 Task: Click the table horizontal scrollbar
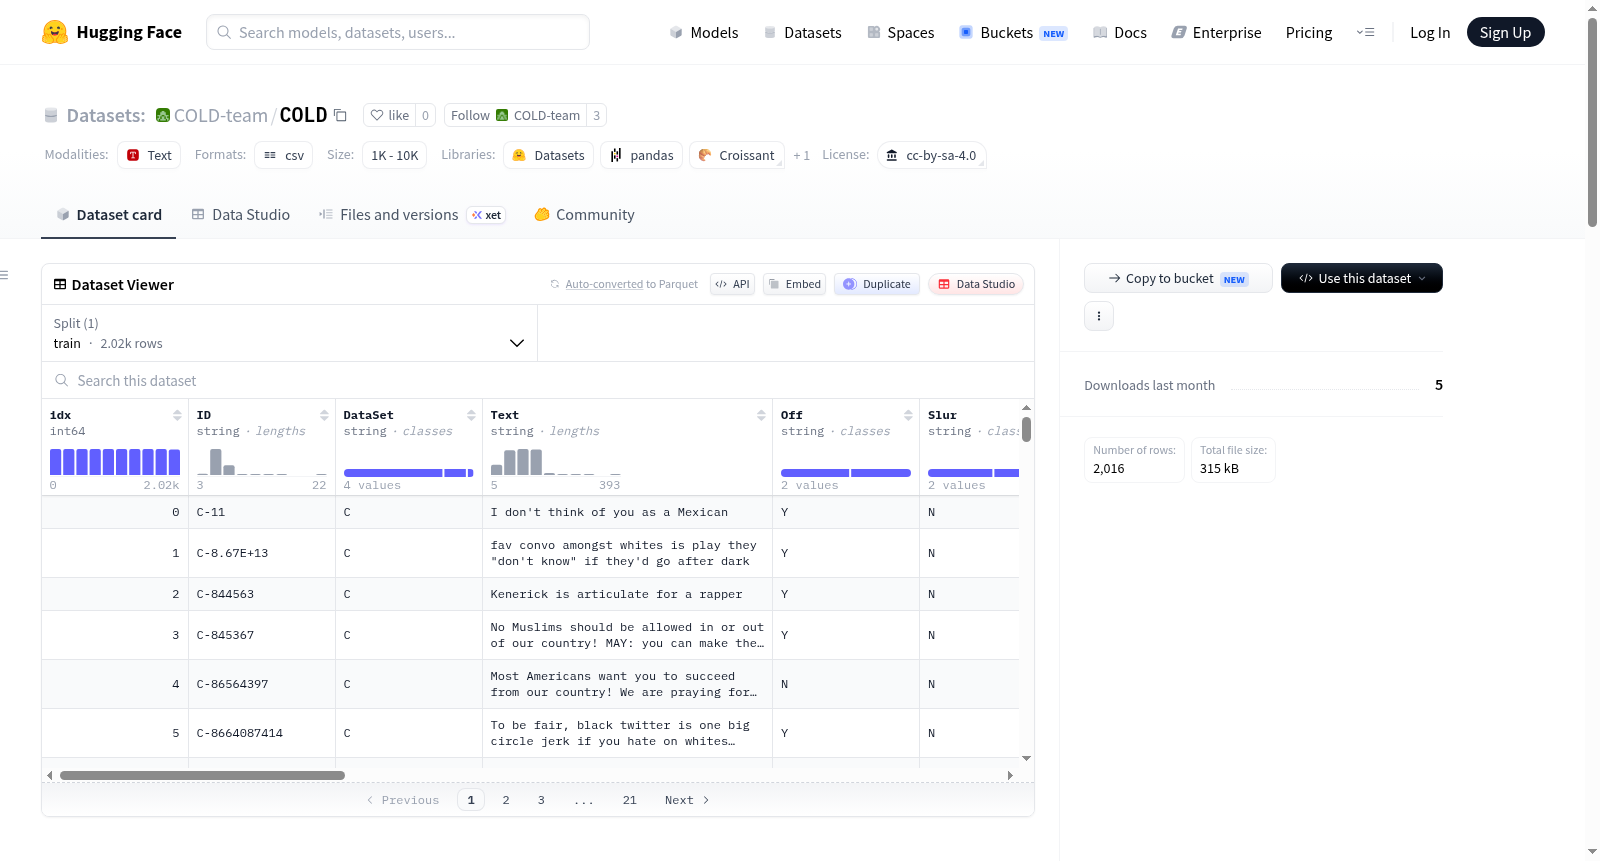point(202,775)
